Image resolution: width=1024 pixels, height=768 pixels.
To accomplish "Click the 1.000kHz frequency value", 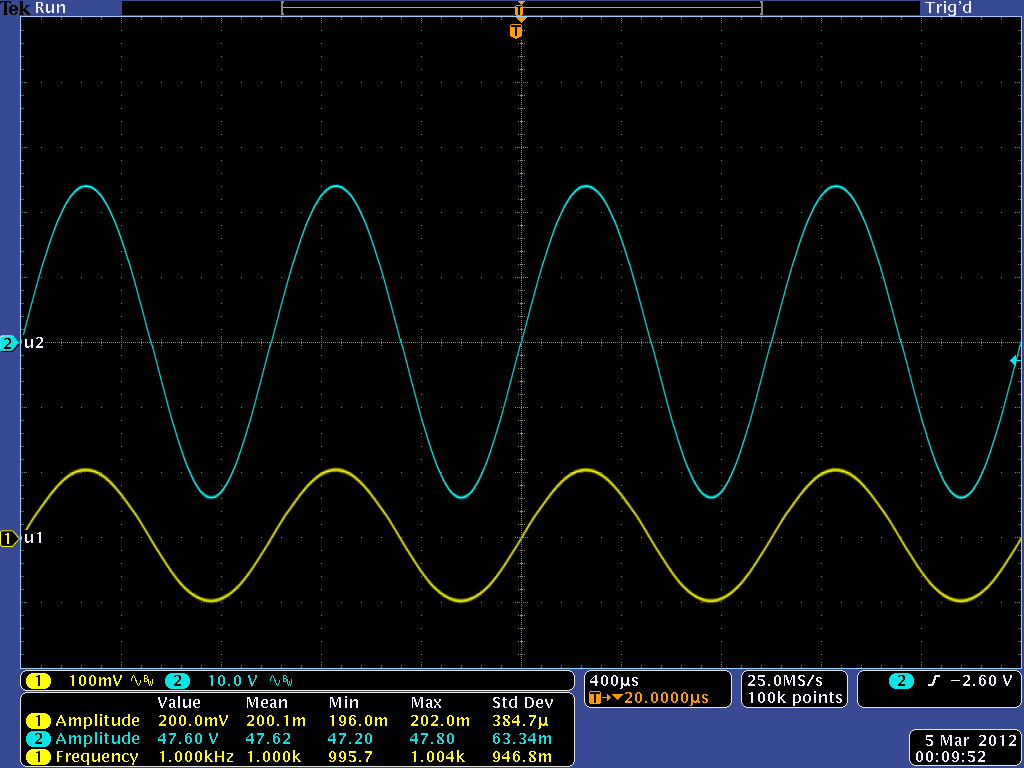I will (x=196, y=758).
